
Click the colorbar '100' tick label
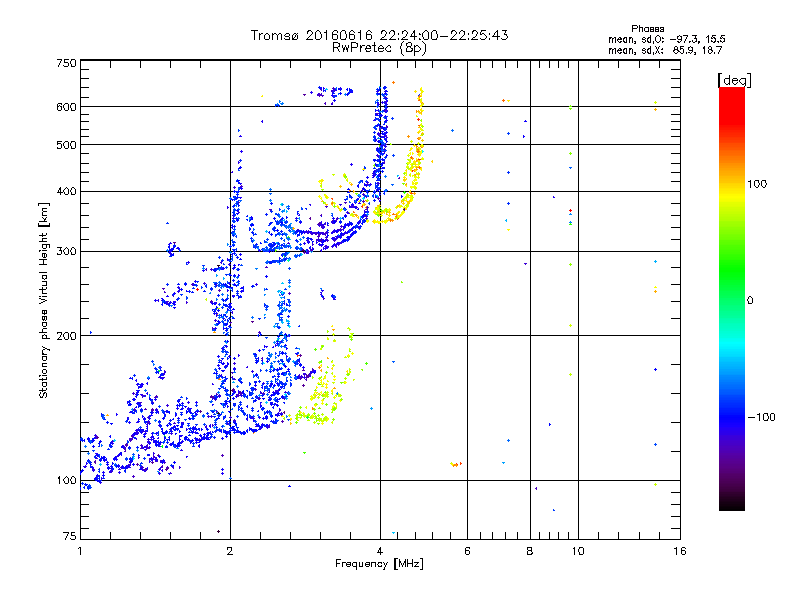pos(757,184)
